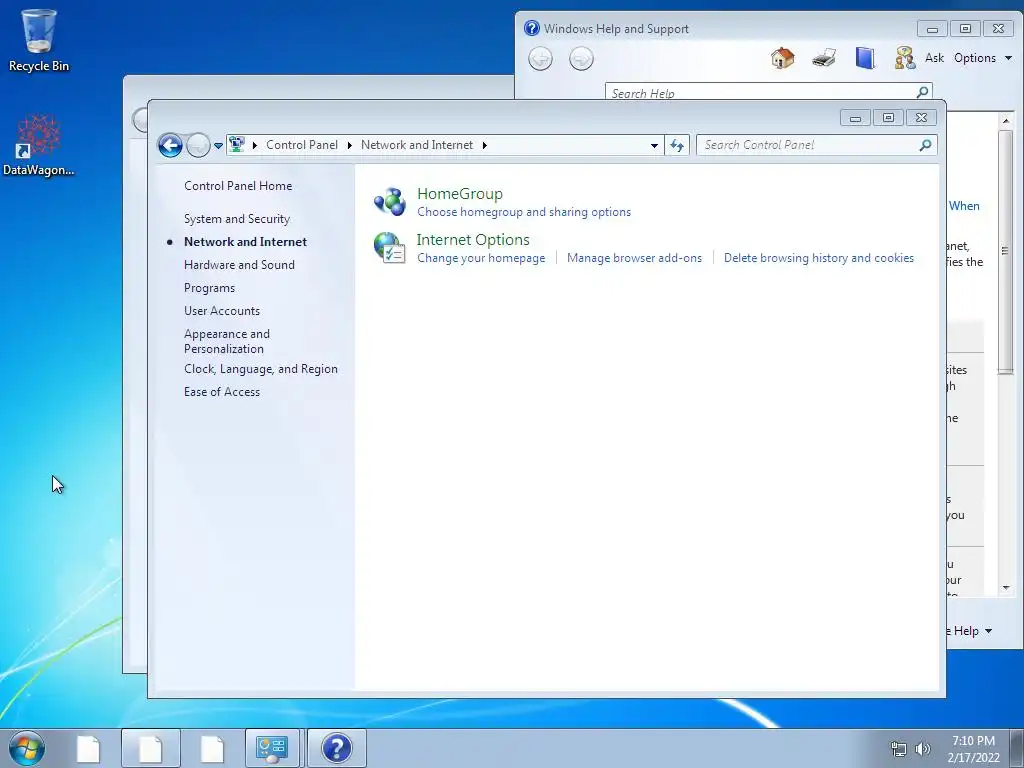Image resolution: width=1024 pixels, height=768 pixels.
Task: Go back in Control Panel window
Action: [170, 145]
